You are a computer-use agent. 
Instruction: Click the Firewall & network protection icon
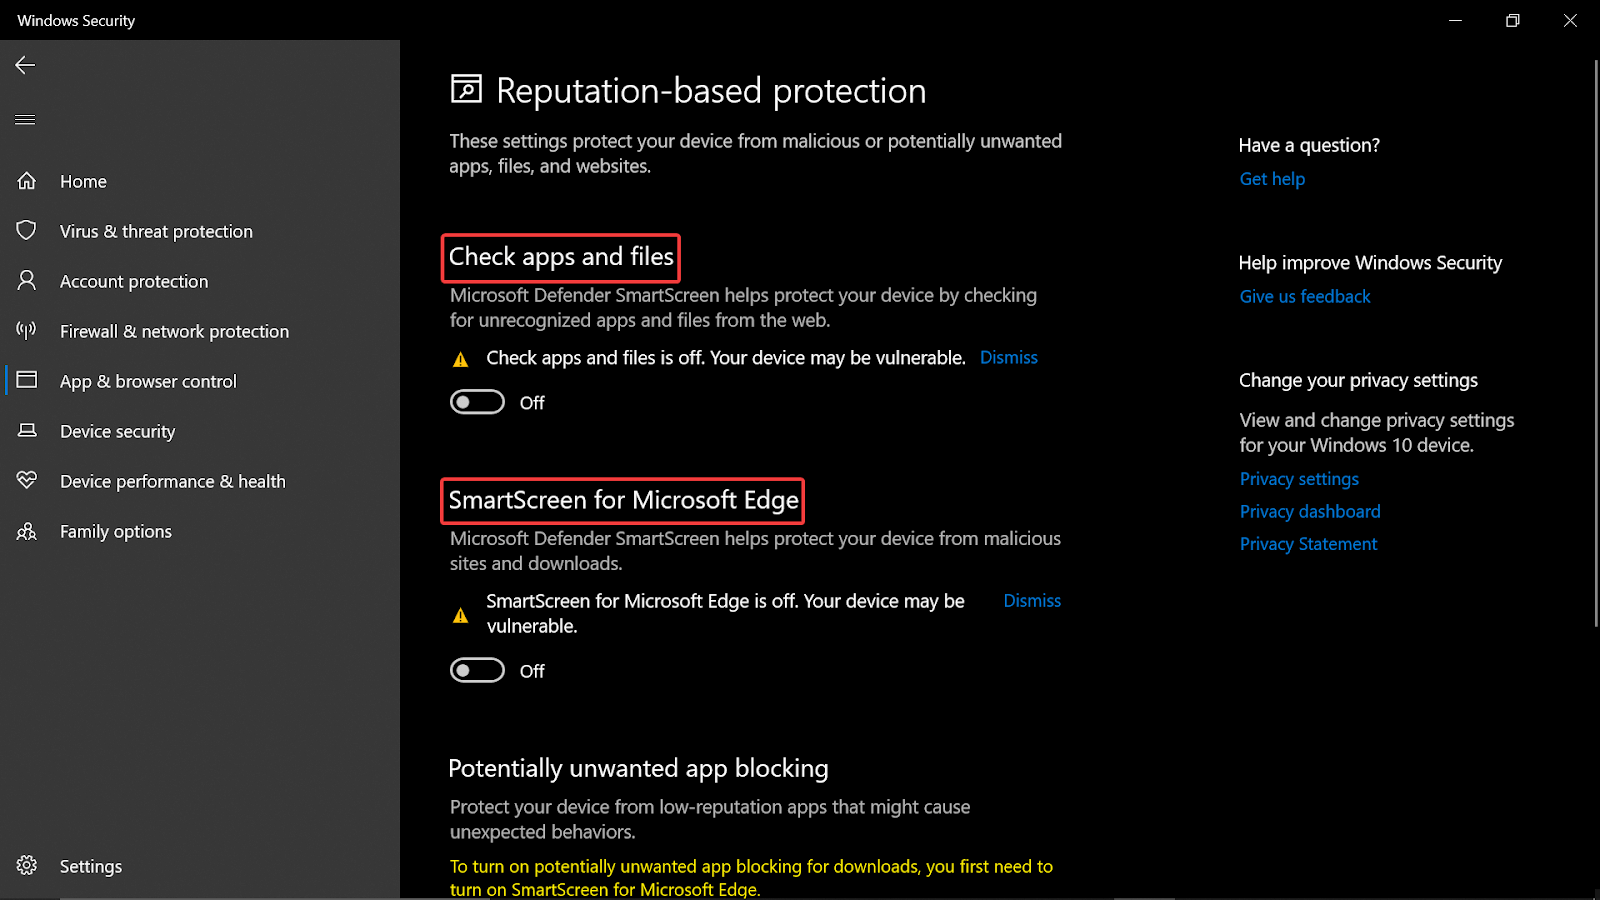coord(26,330)
